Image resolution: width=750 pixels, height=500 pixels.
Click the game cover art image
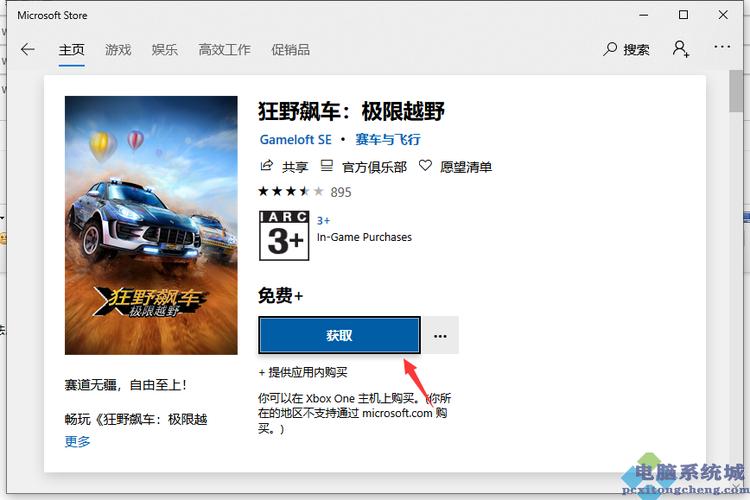pyautogui.click(x=151, y=225)
